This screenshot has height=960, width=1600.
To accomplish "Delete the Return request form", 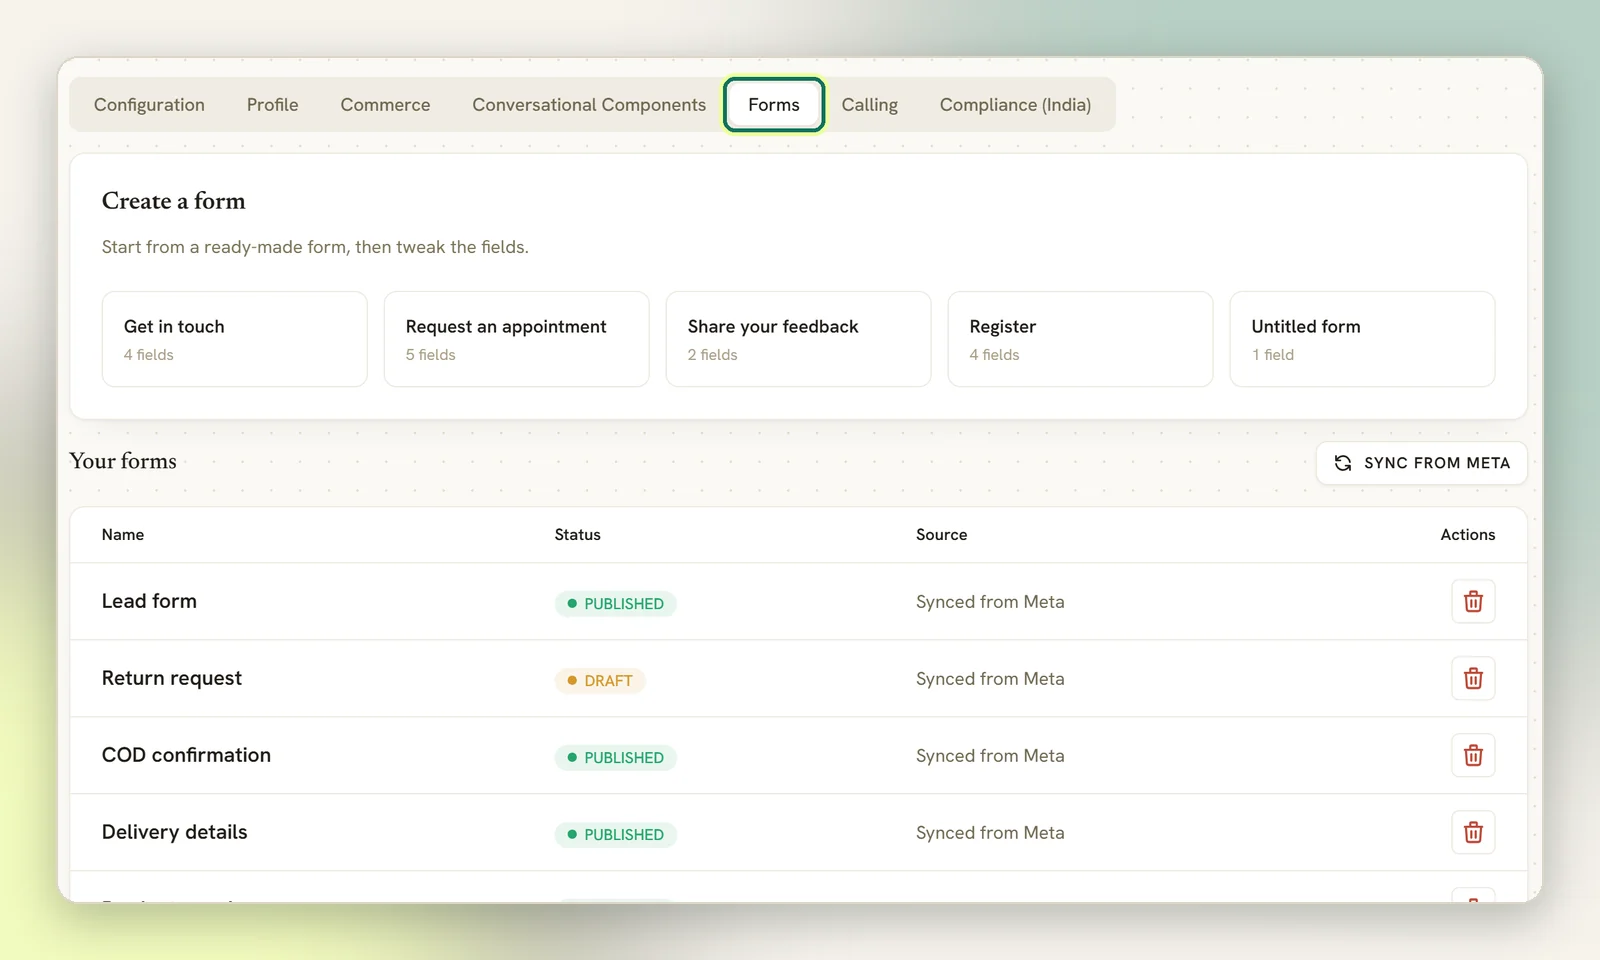I will point(1473,678).
